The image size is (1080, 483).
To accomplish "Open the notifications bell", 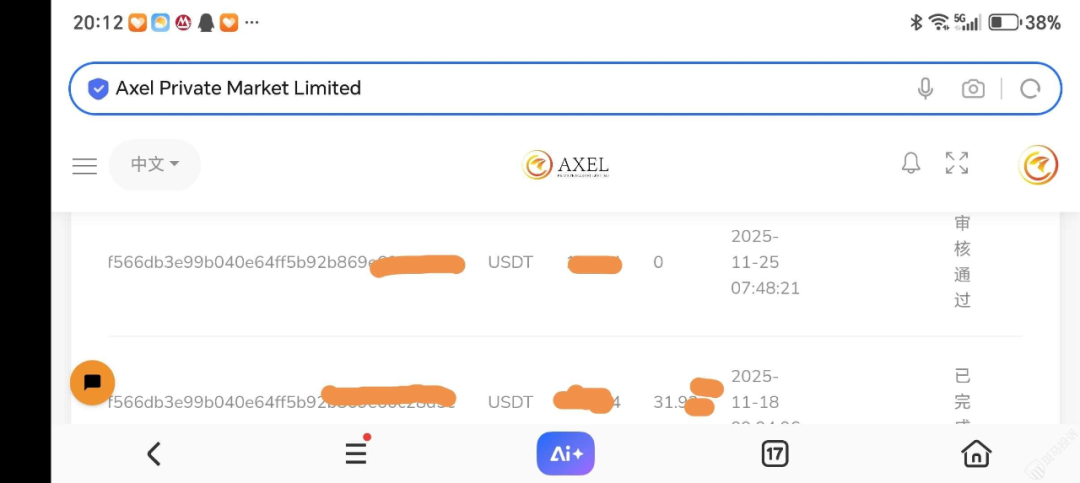I will [x=911, y=164].
